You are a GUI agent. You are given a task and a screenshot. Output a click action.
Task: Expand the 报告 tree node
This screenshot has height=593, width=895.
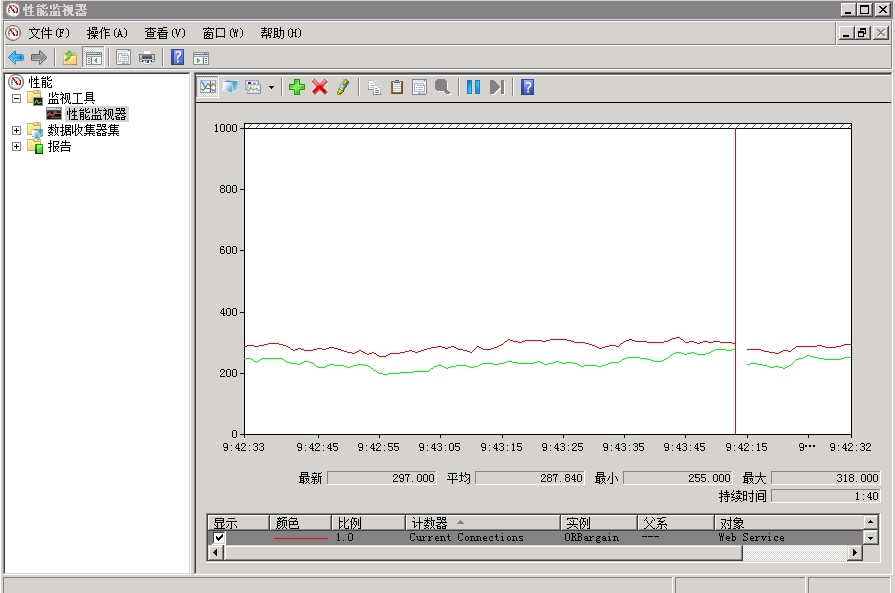(x=16, y=146)
